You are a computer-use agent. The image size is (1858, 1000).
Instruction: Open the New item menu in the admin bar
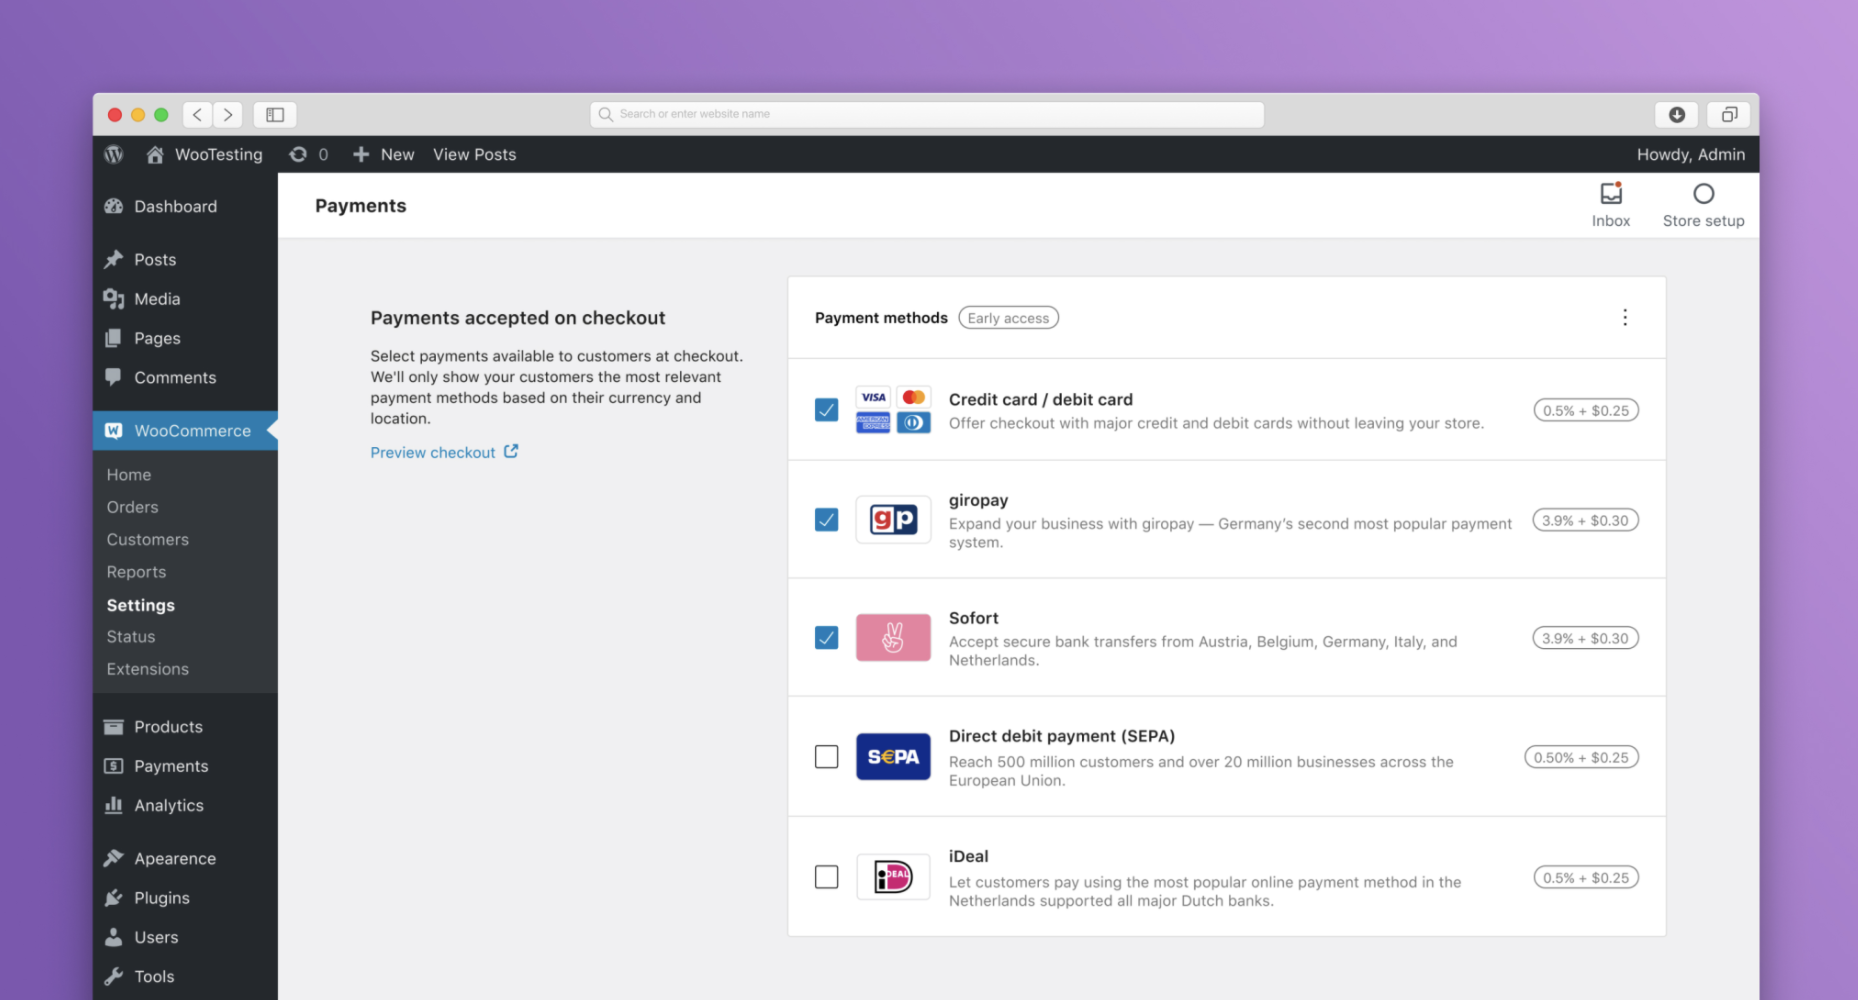coord(383,154)
